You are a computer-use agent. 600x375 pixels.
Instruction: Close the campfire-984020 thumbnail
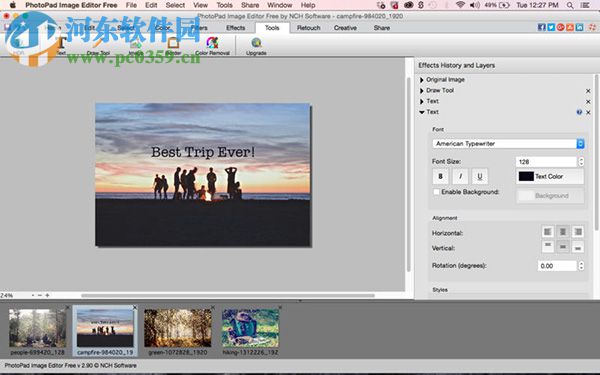point(135,307)
